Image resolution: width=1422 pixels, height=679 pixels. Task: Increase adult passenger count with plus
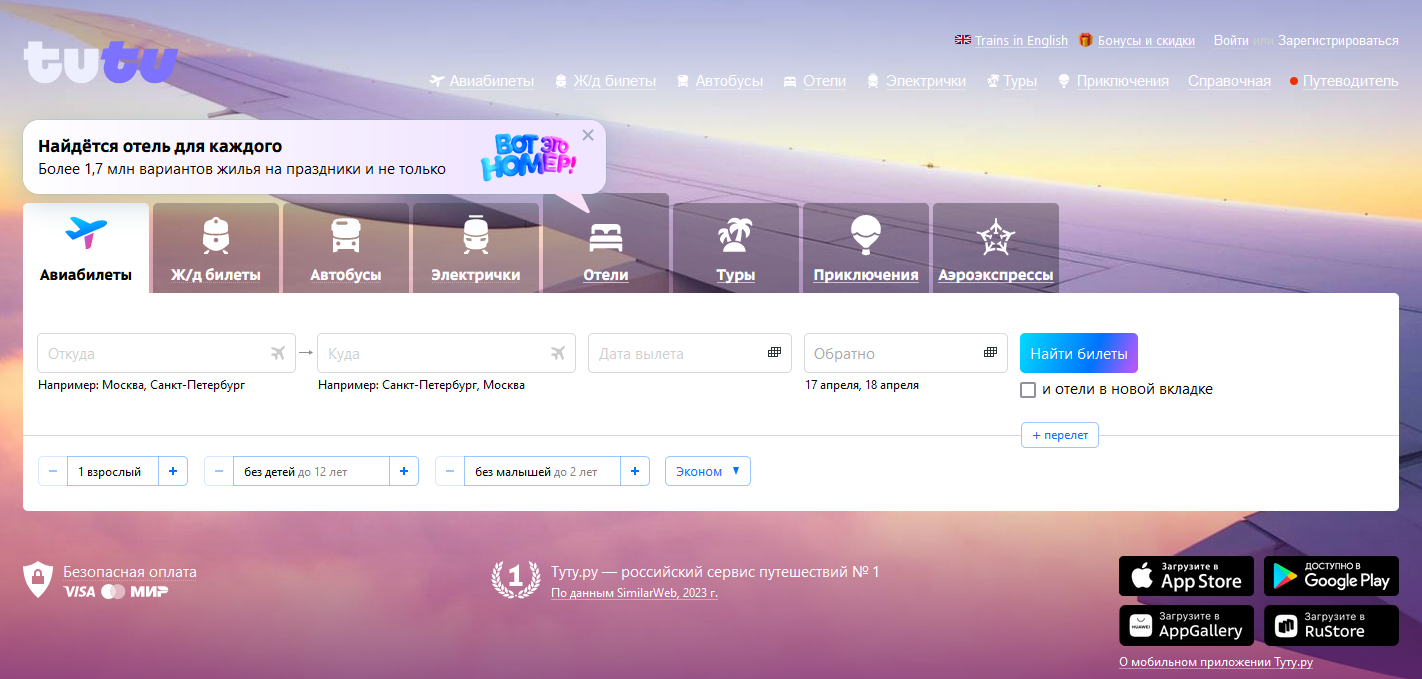(x=172, y=471)
